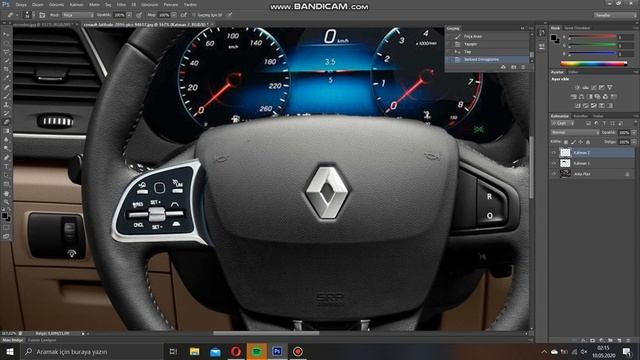
Task: Open the Windows search box
Action: (91, 351)
